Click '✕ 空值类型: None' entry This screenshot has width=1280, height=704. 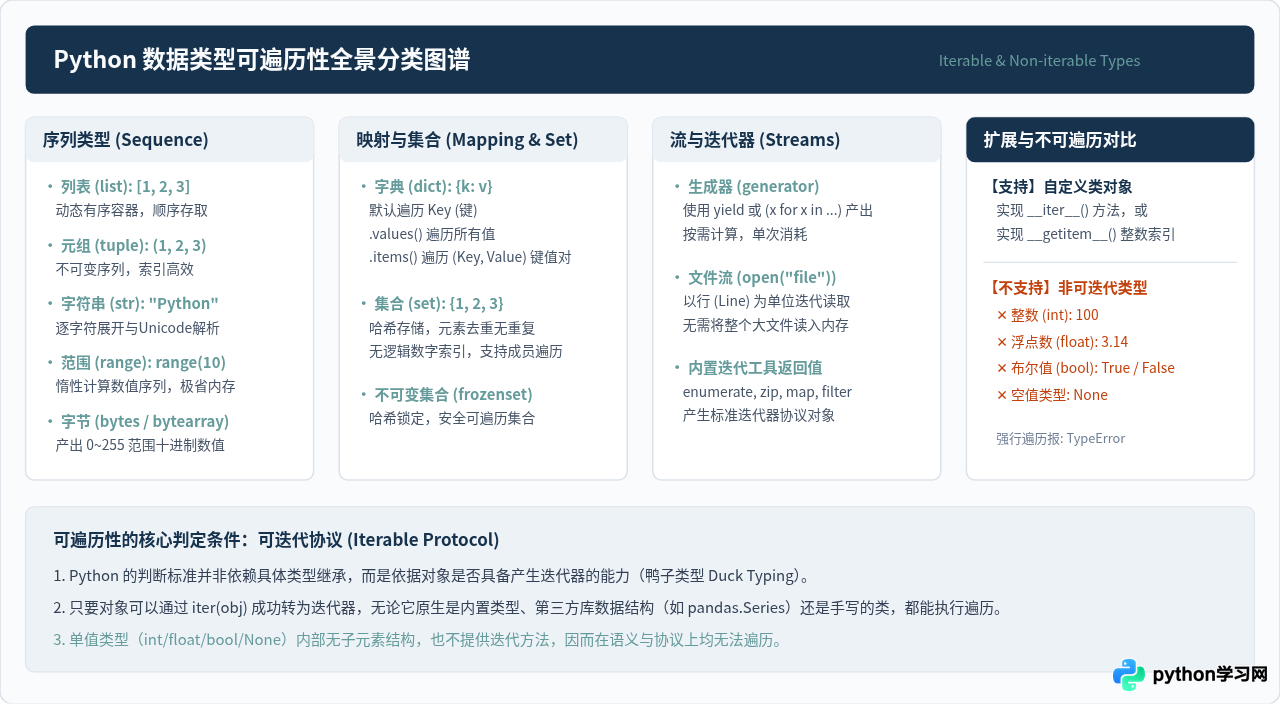tap(1052, 395)
